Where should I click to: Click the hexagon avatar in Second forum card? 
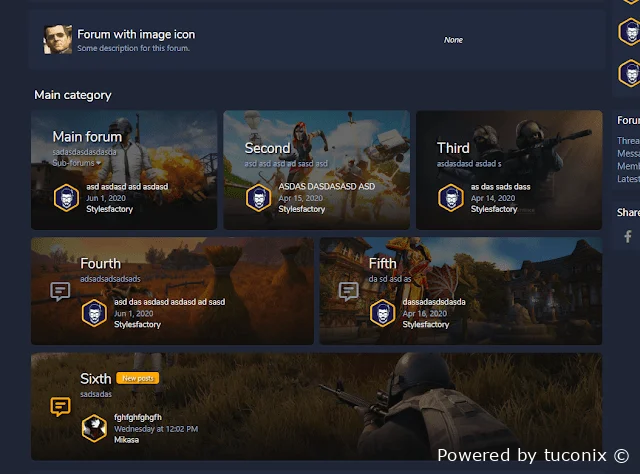click(x=258, y=198)
